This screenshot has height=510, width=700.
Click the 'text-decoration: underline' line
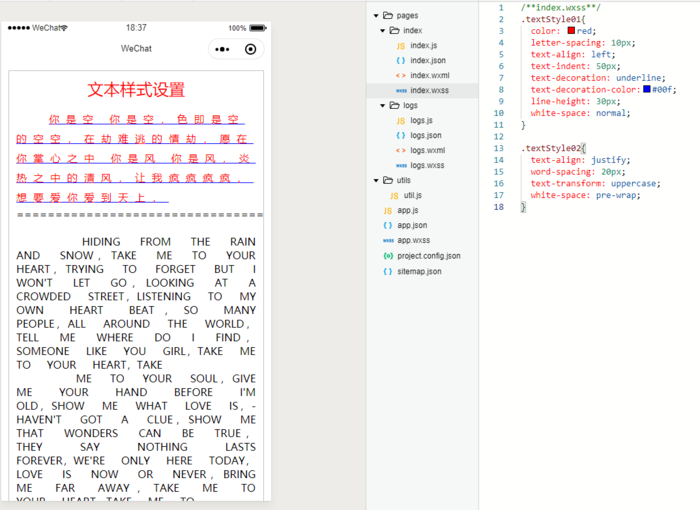click(x=598, y=78)
